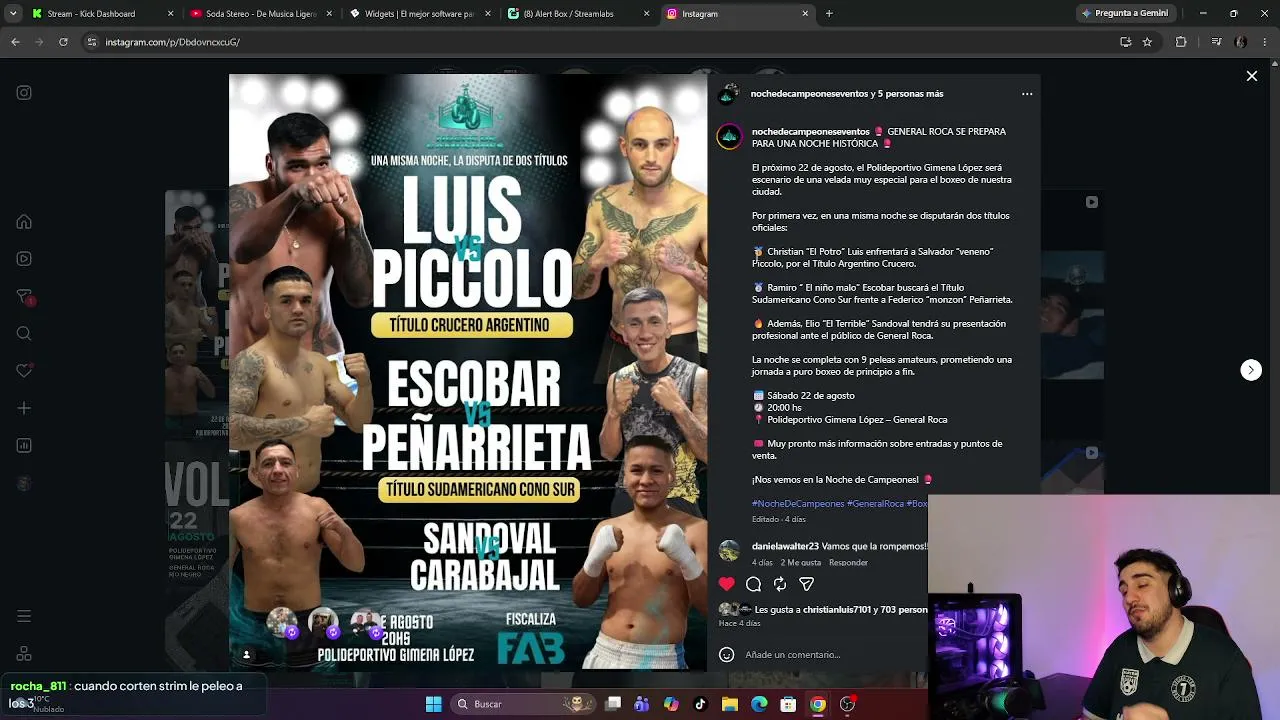Open the Chrome extensions puzzle icon
This screenshot has height=720, width=1280.
coord(1181,42)
